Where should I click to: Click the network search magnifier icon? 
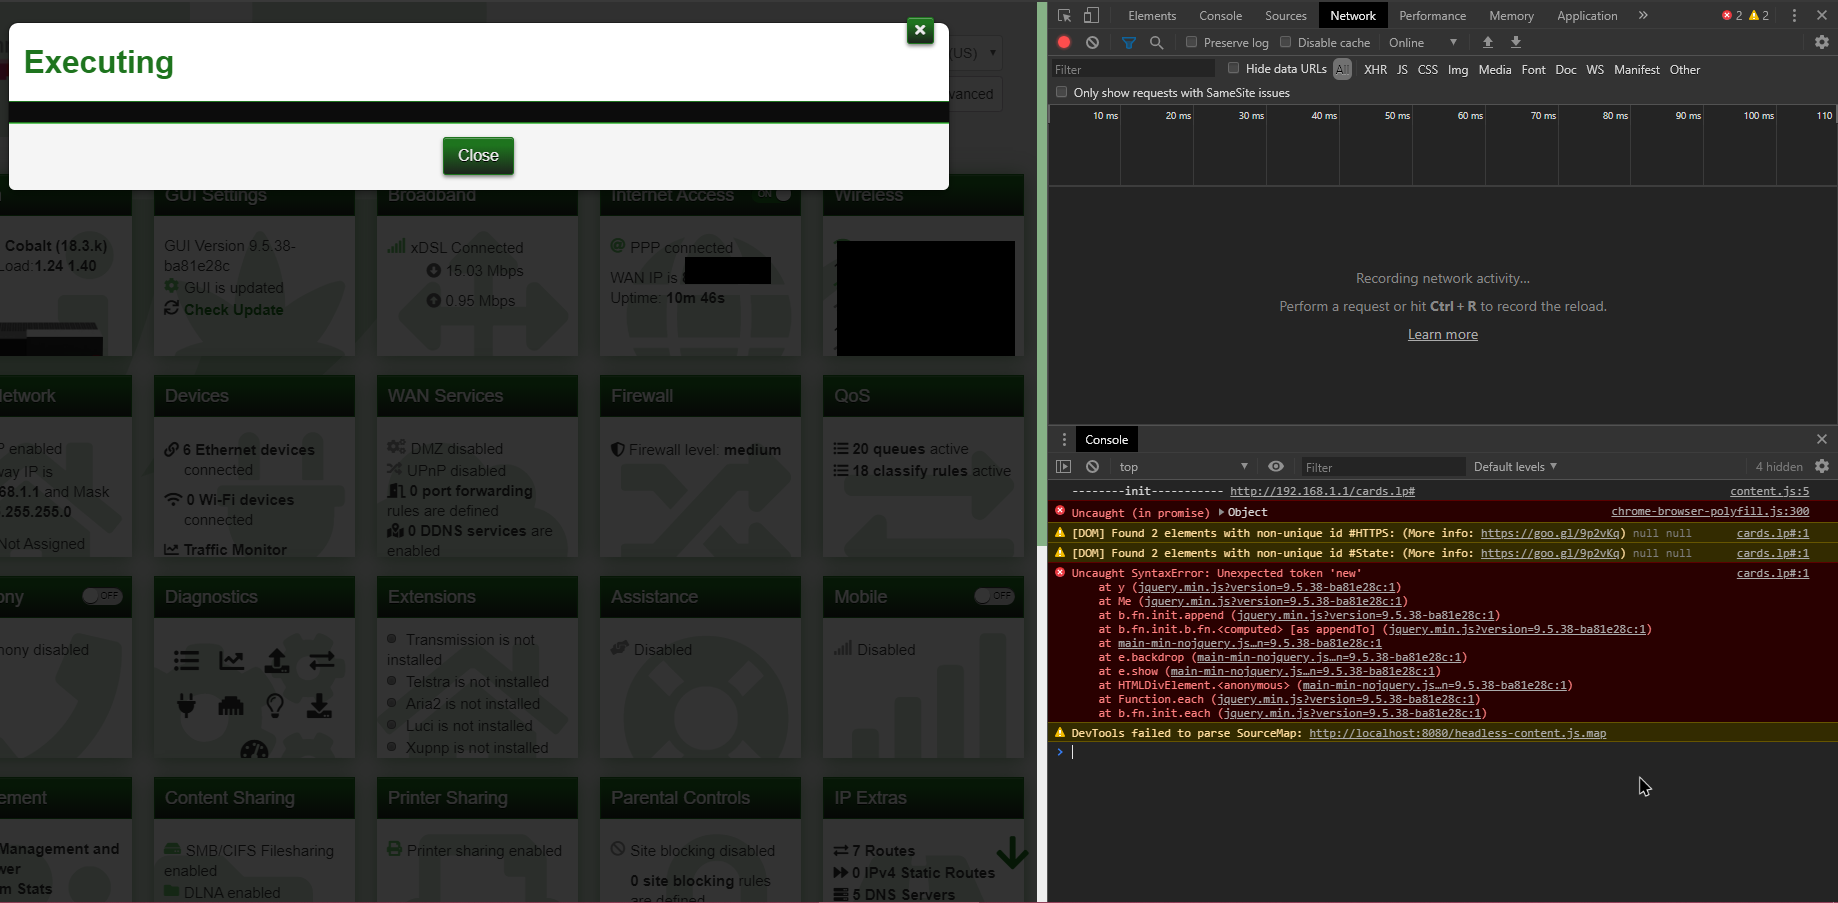pos(1156,42)
